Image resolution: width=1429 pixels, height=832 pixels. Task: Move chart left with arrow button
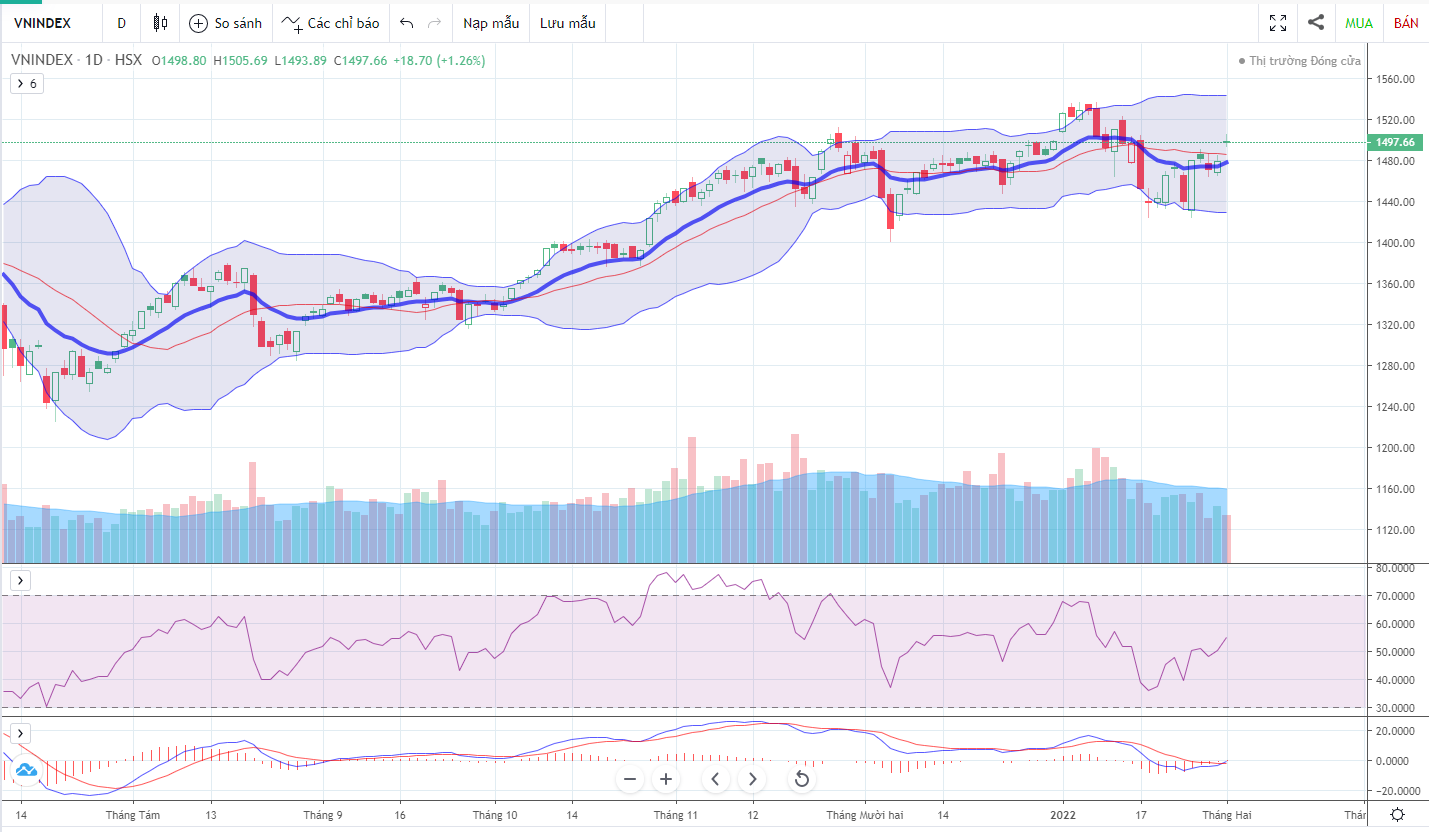point(715,779)
